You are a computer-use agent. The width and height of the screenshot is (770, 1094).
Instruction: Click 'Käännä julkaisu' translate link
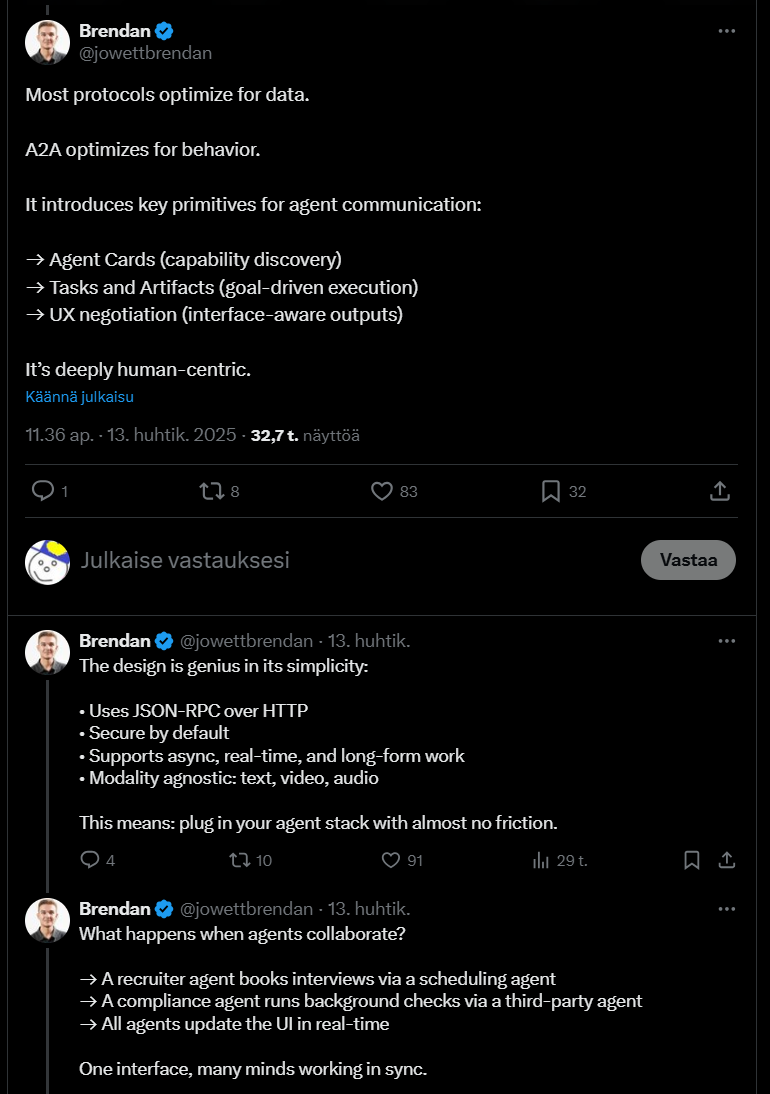80,397
